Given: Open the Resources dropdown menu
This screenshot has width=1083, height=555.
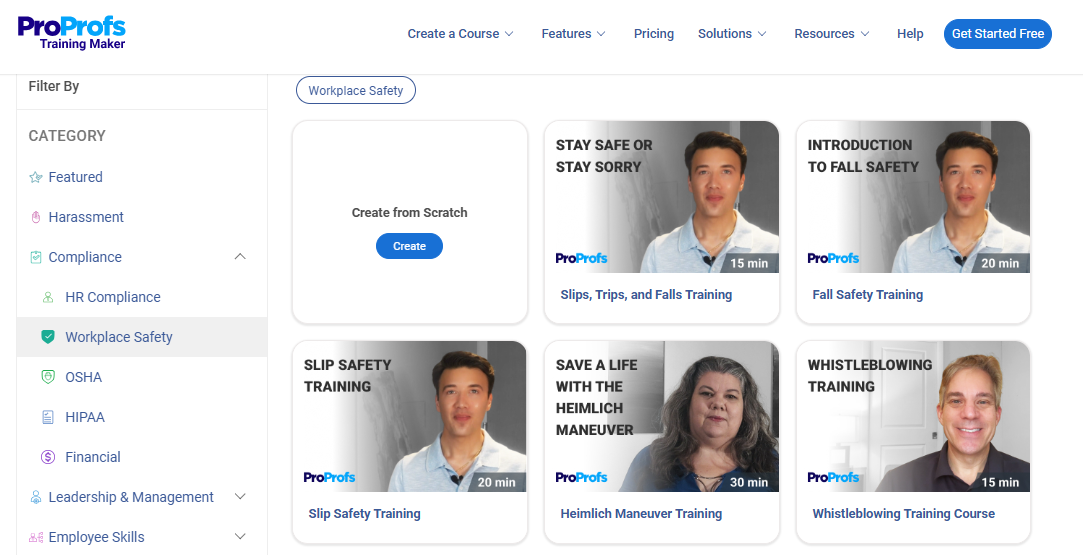Looking at the screenshot, I should point(832,34).
